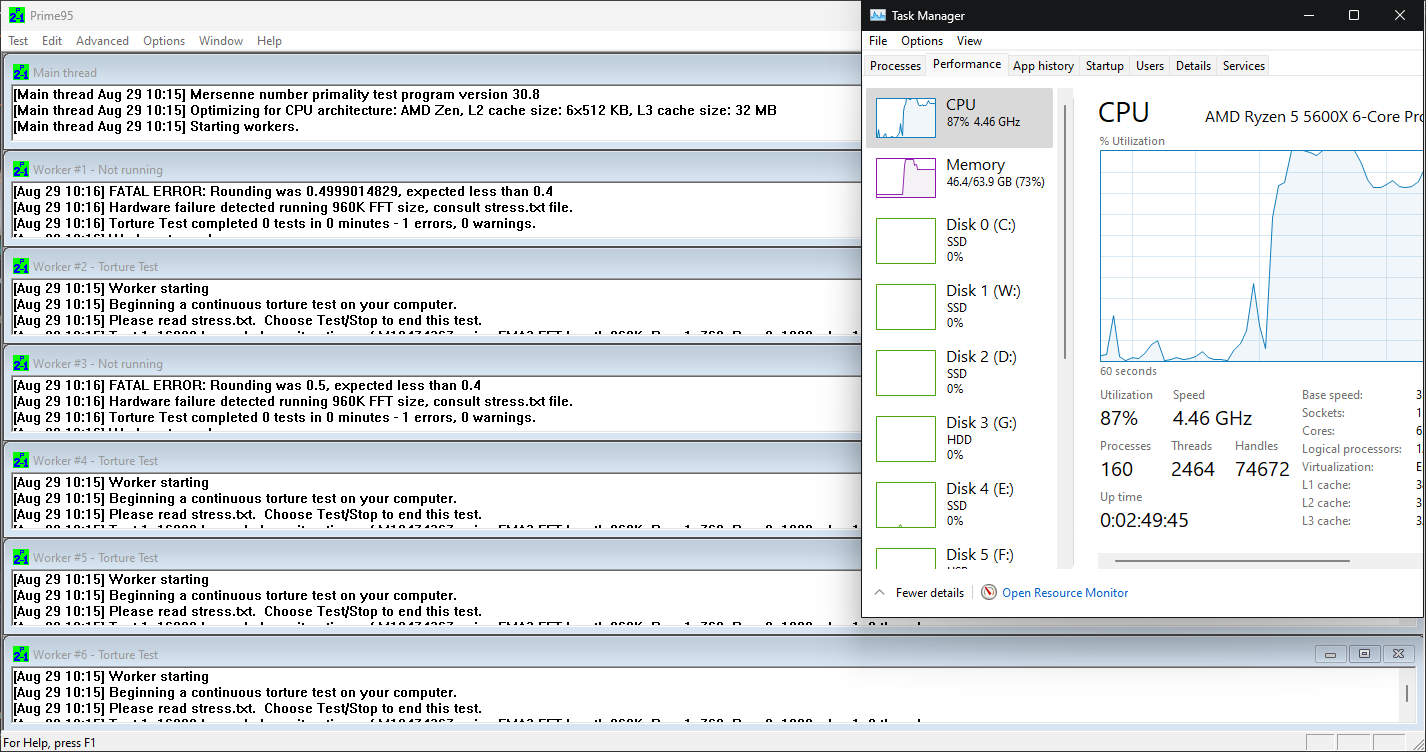Open Prime95's Options menu
This screenshot has width=1426, height=752.
pos(164,41)
